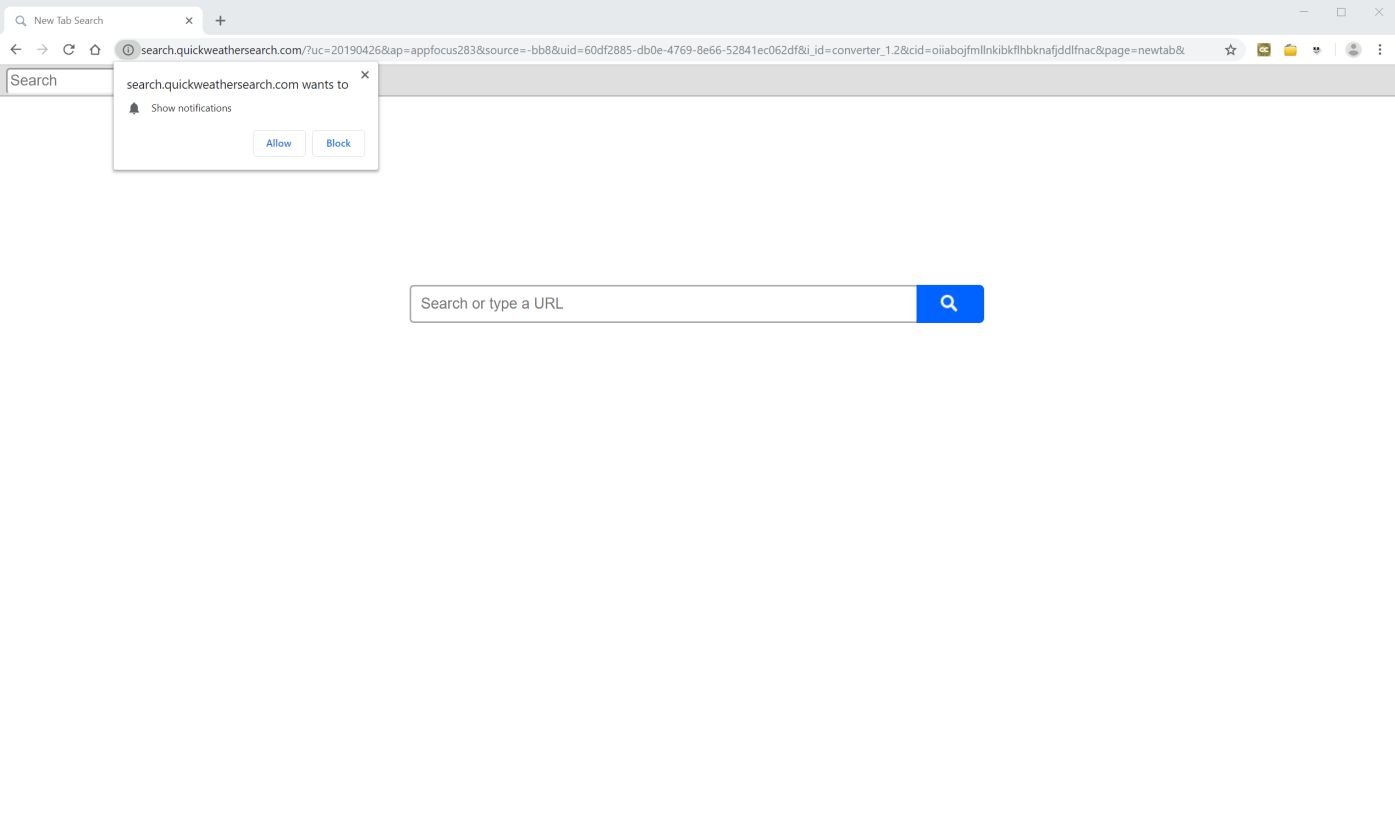
Task: Click the notification bell icon in the popup
Action: (x=134, y=108)
